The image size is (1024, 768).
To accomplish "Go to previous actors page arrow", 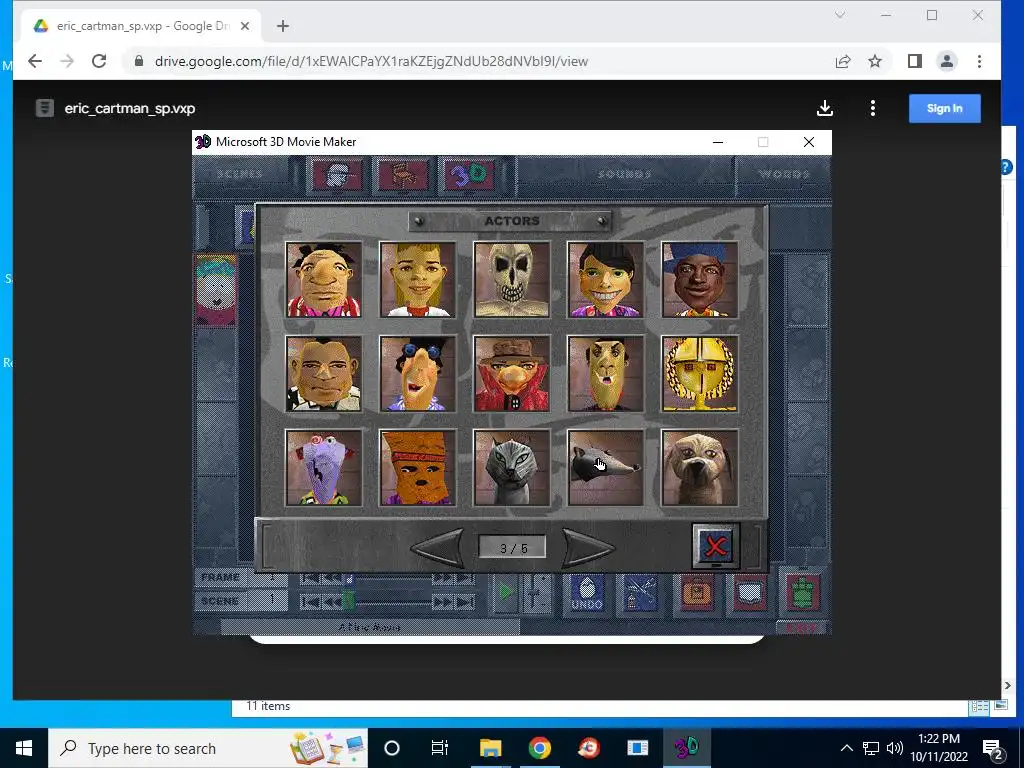I will click(438, 547).
